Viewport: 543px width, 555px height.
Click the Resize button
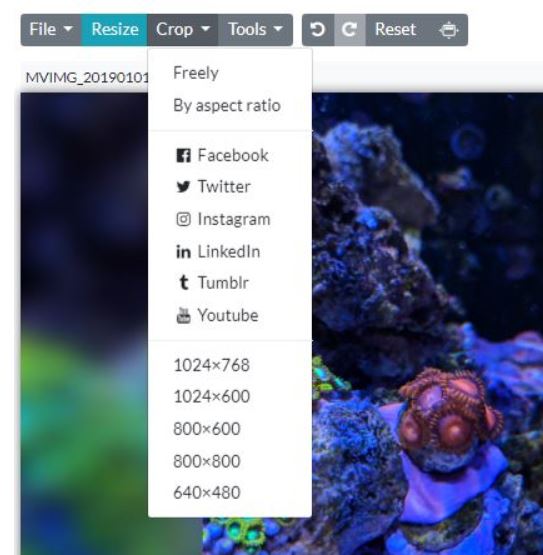114,30
